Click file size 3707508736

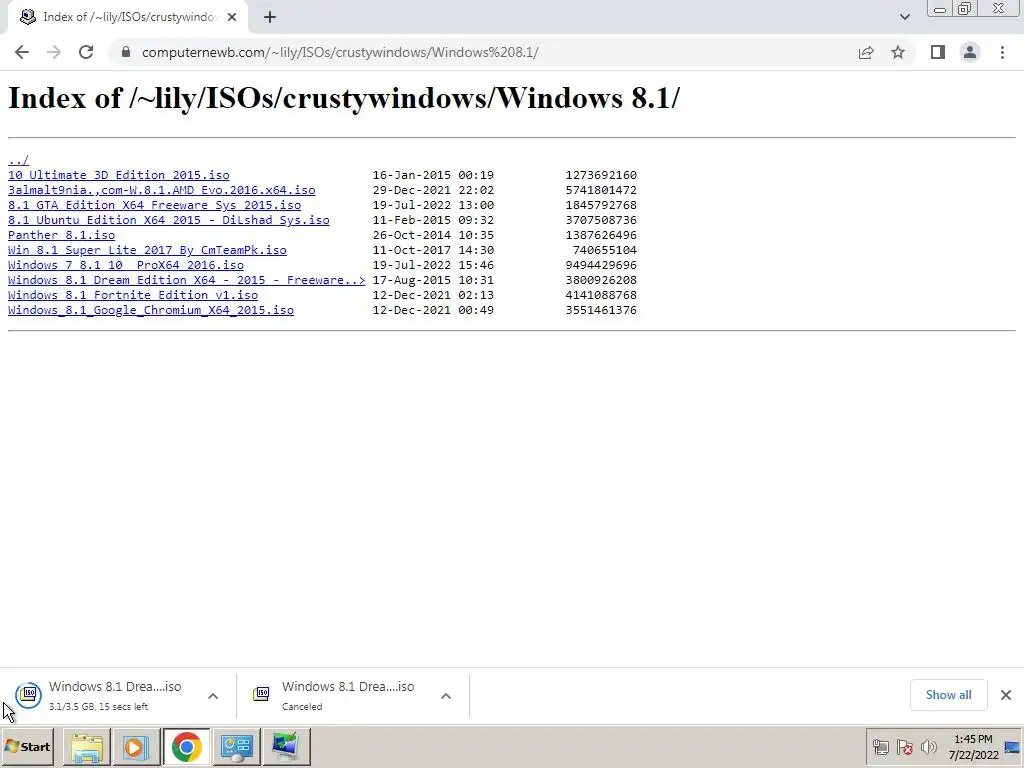[601, 220]
